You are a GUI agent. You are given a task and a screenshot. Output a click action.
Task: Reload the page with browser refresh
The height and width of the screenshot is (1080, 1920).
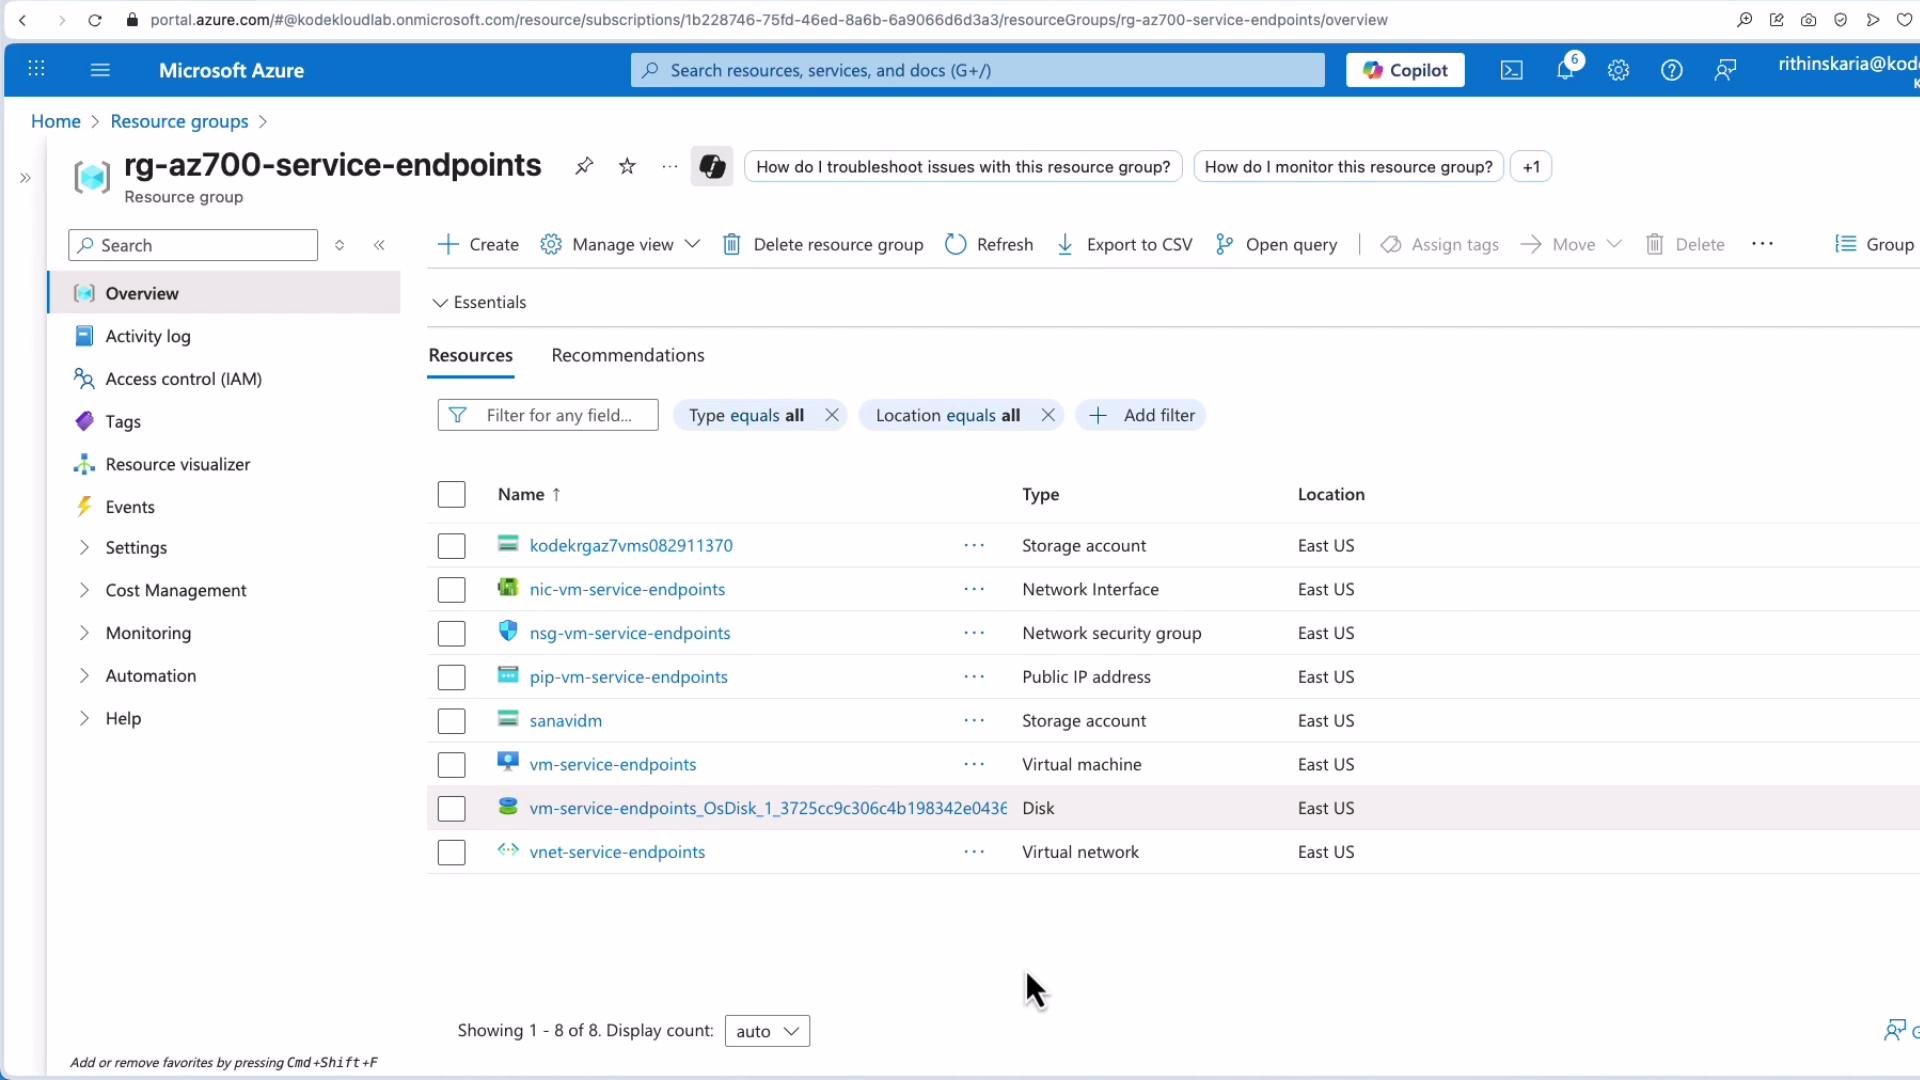(x=95, y=20)
